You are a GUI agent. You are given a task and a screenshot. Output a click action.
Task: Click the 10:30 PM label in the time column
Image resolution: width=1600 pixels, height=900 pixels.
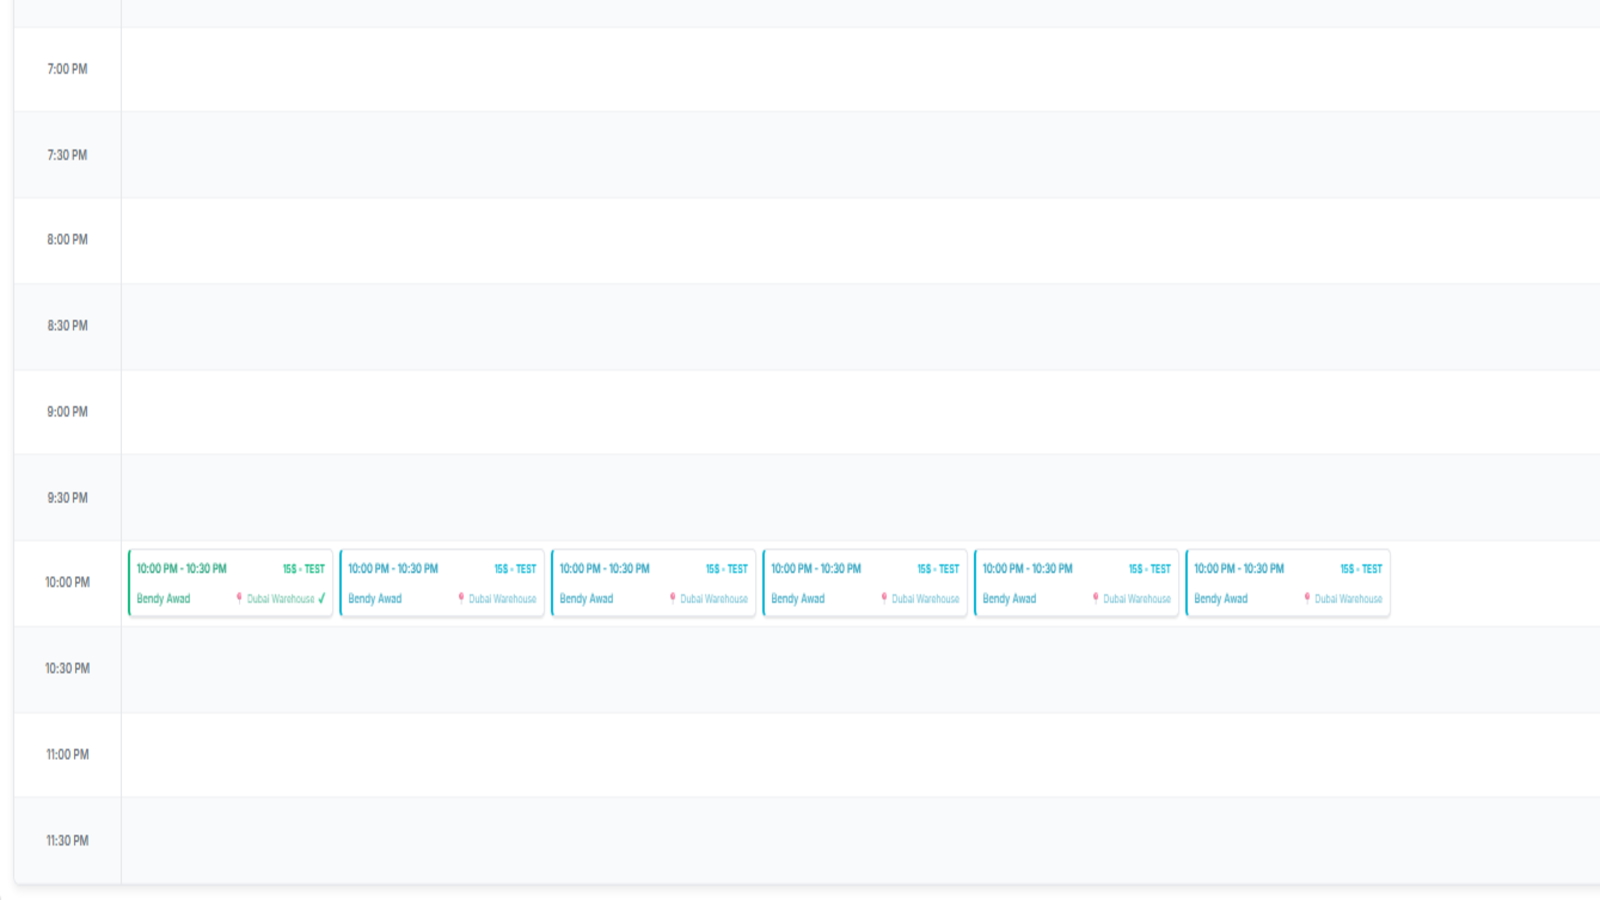pos(67,668)
